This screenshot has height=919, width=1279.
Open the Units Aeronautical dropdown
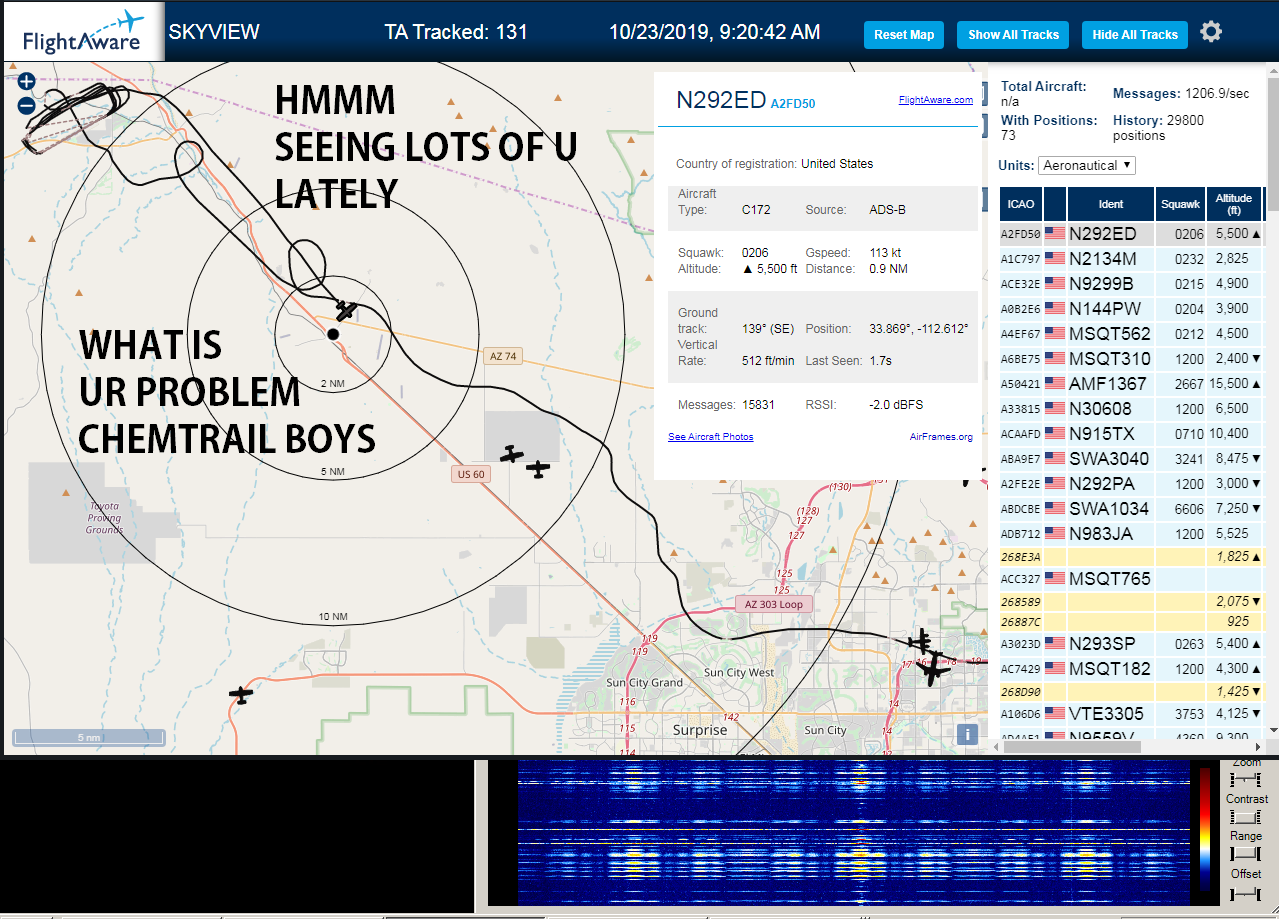point(1087,165)
